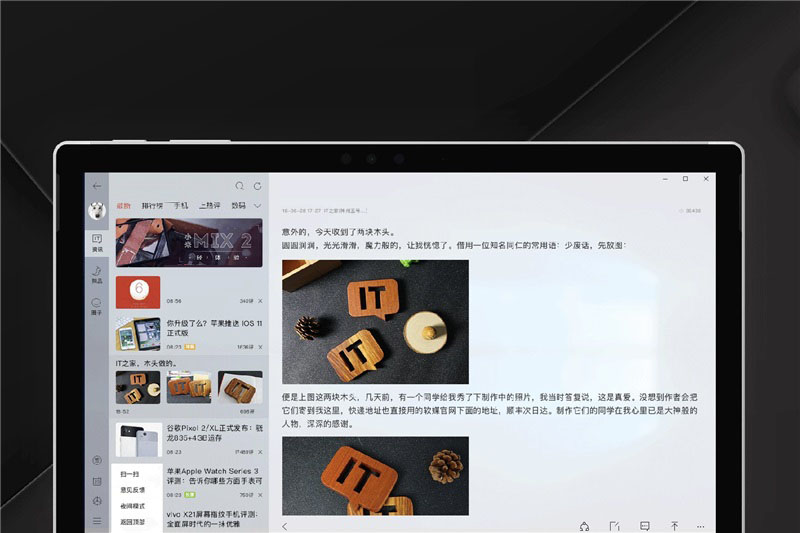The image size is (800, 533).
Task: Open the iOS 11 正式版 article
Action: point(214,328)
